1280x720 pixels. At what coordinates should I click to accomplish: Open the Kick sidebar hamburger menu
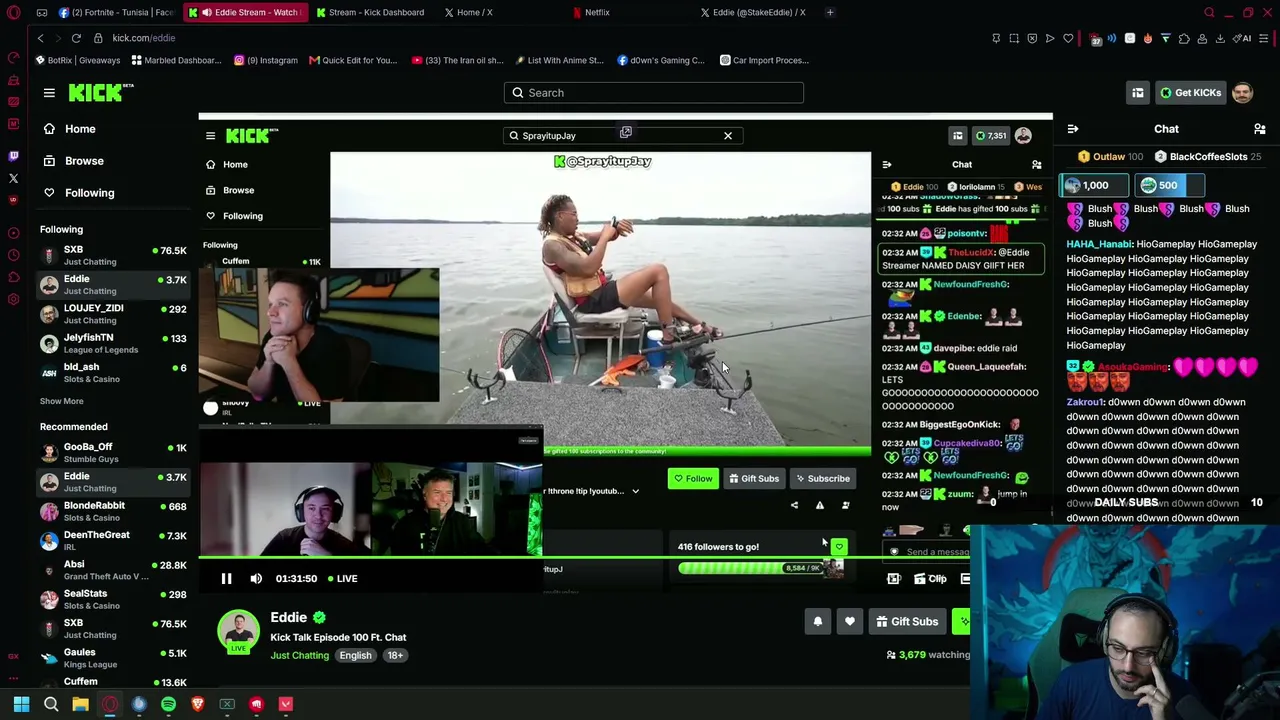[x=49, y=93]
